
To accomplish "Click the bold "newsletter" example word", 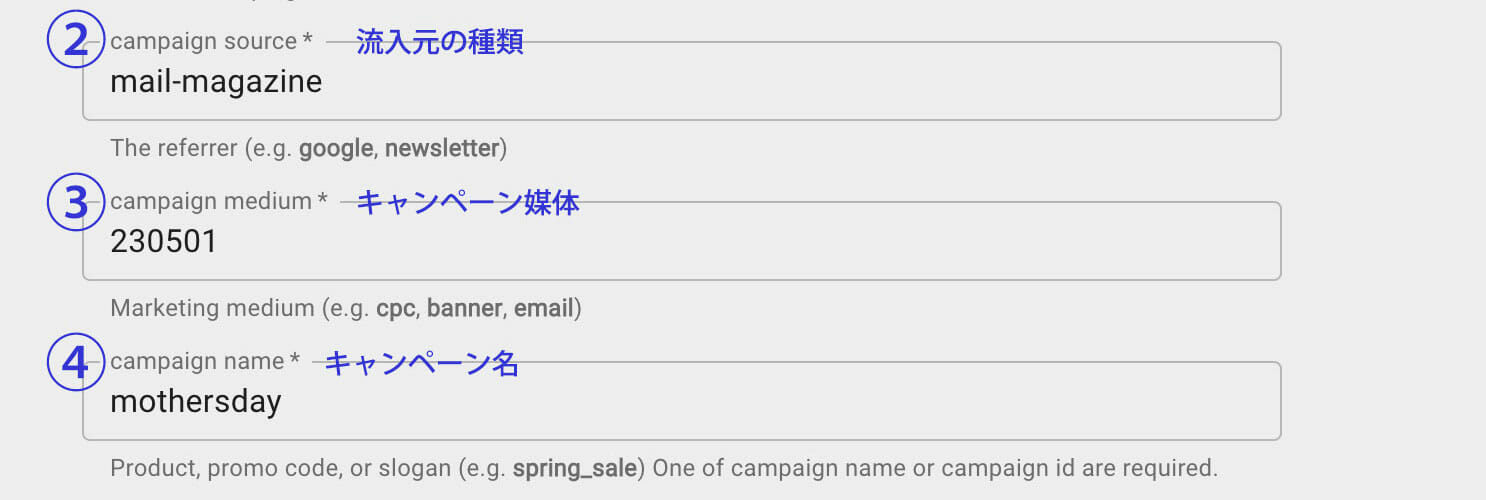I will 442,149.
